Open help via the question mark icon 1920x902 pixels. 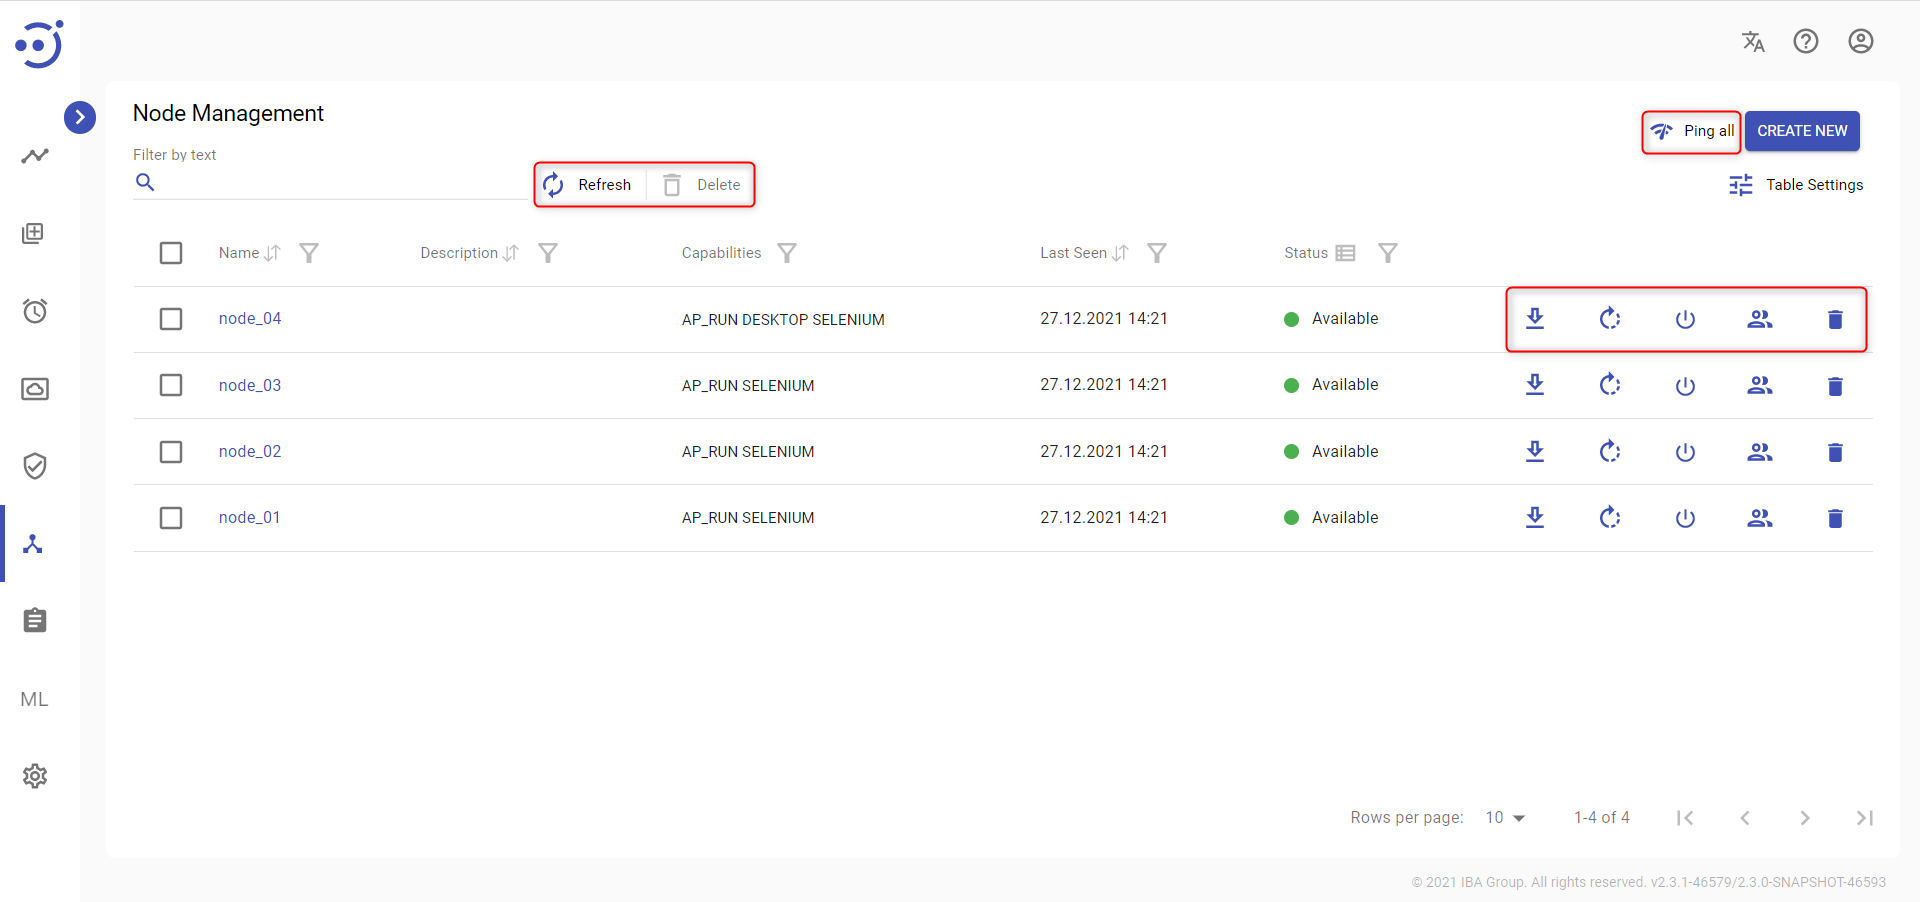(x=1806, y=41)
